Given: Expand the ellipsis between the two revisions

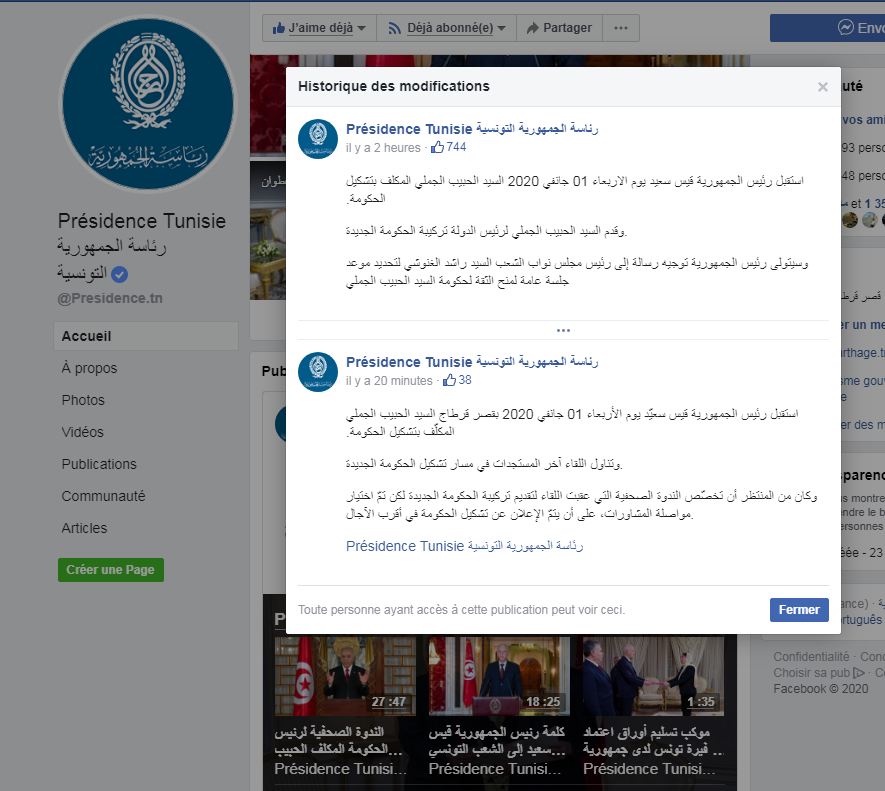Looking at the screenshot, I should 563,330.
